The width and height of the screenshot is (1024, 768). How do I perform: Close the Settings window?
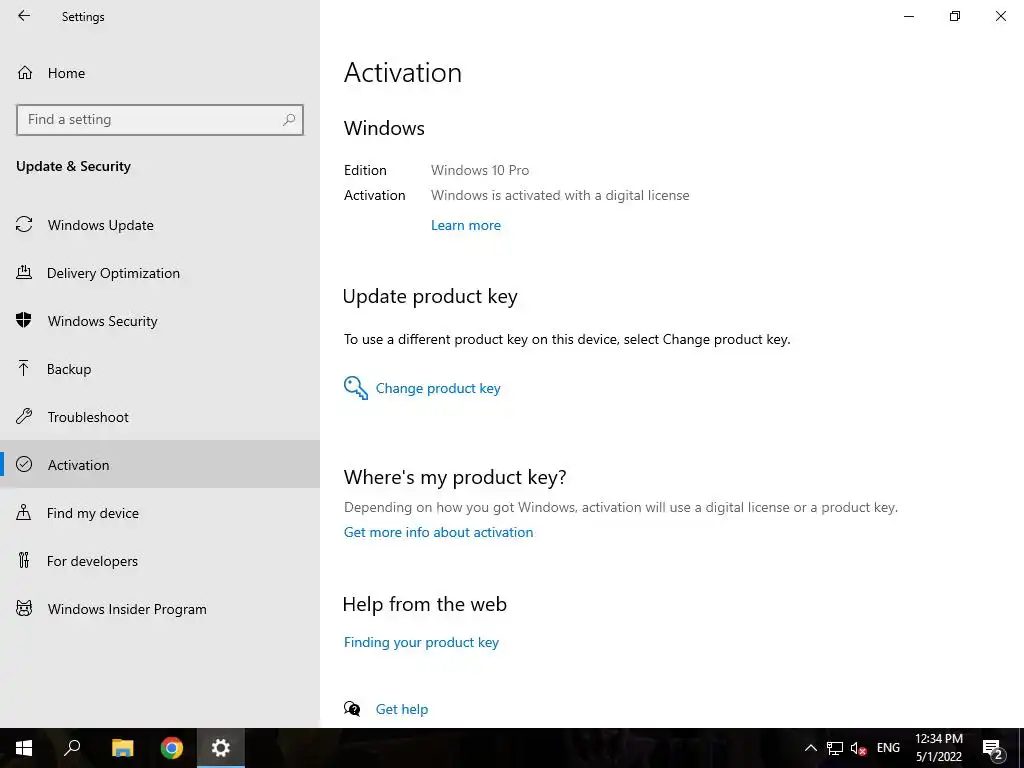pyautogui.click(x=1000, y=16)
